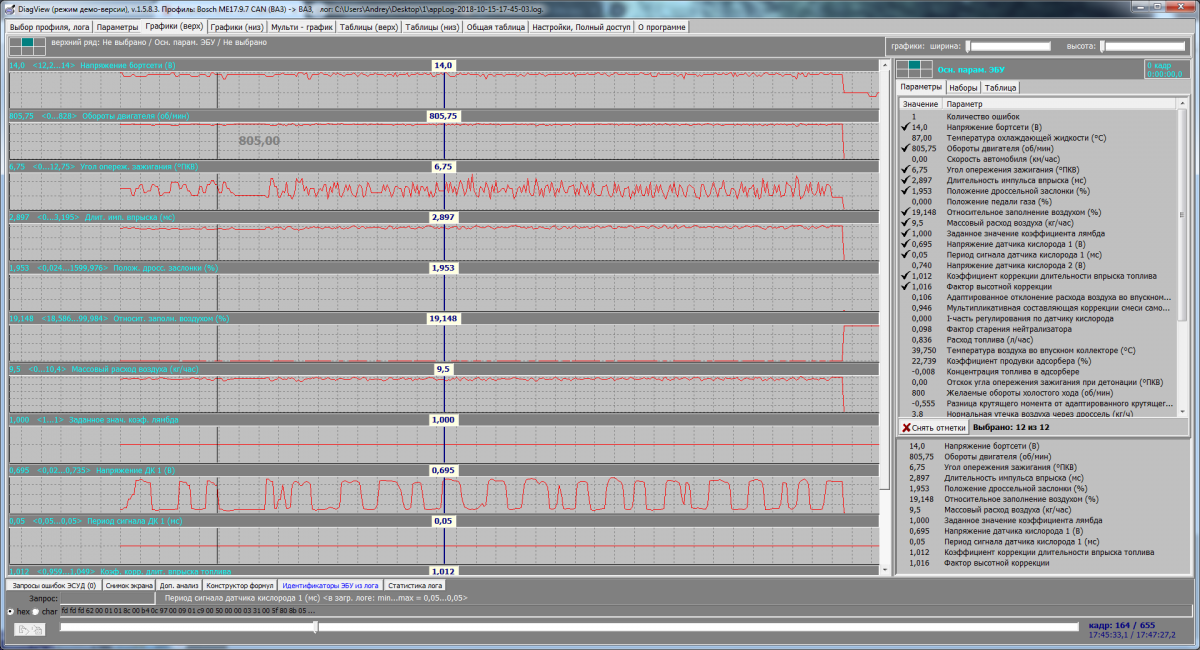Click the red X on Снять отметки
This screenshot has width=1200, height=650.
[906, 427]
